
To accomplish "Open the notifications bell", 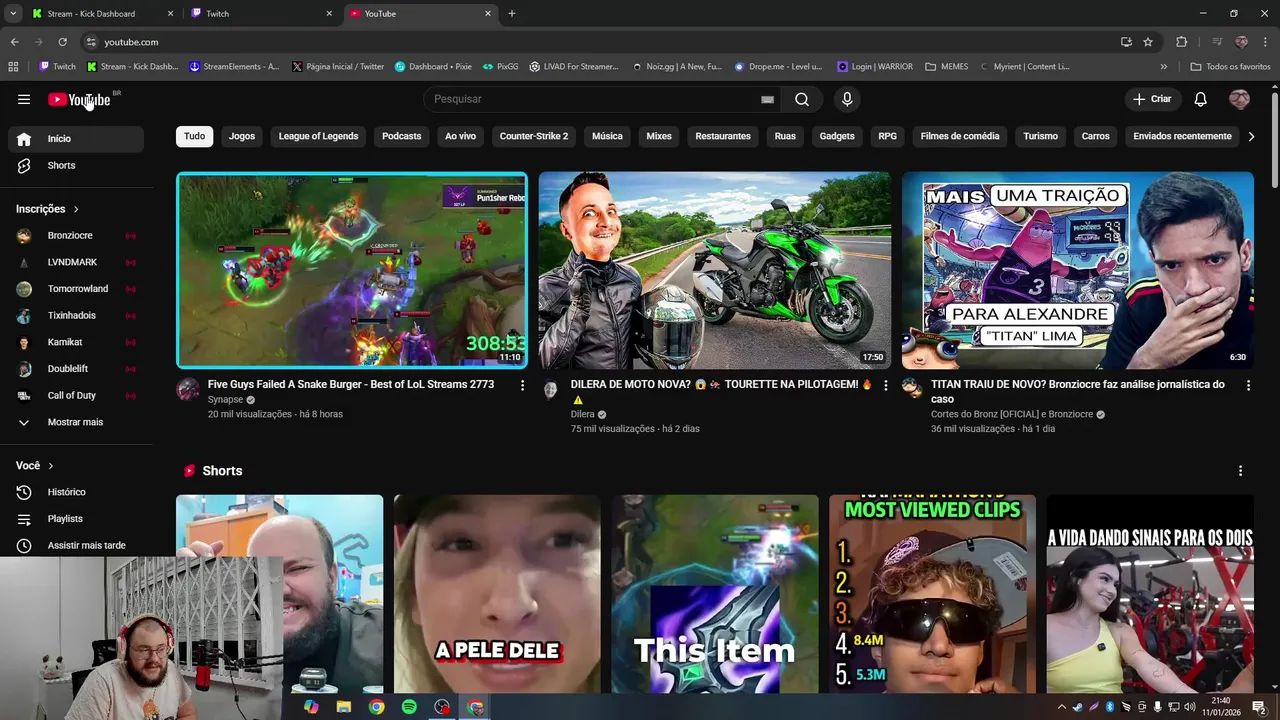I will pos(1201,99).
